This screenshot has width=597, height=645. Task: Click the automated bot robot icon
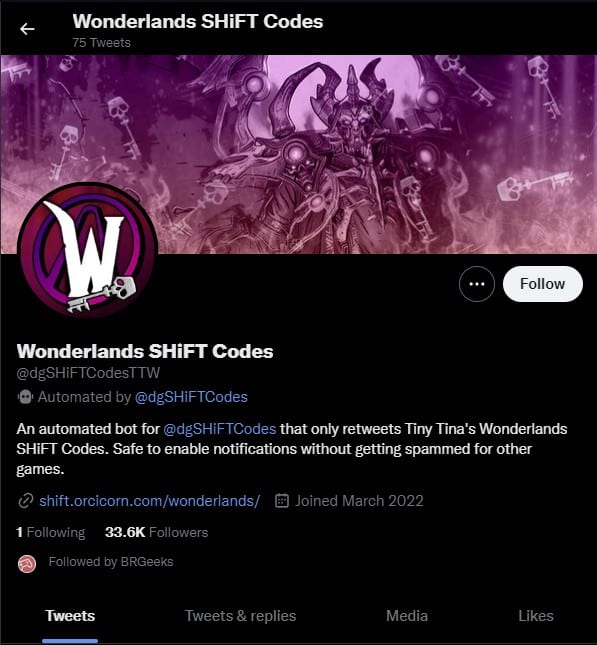pos(25,397)
